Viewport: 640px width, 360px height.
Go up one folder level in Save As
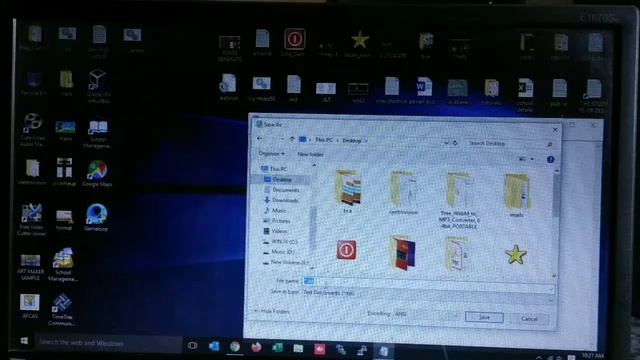291,139
